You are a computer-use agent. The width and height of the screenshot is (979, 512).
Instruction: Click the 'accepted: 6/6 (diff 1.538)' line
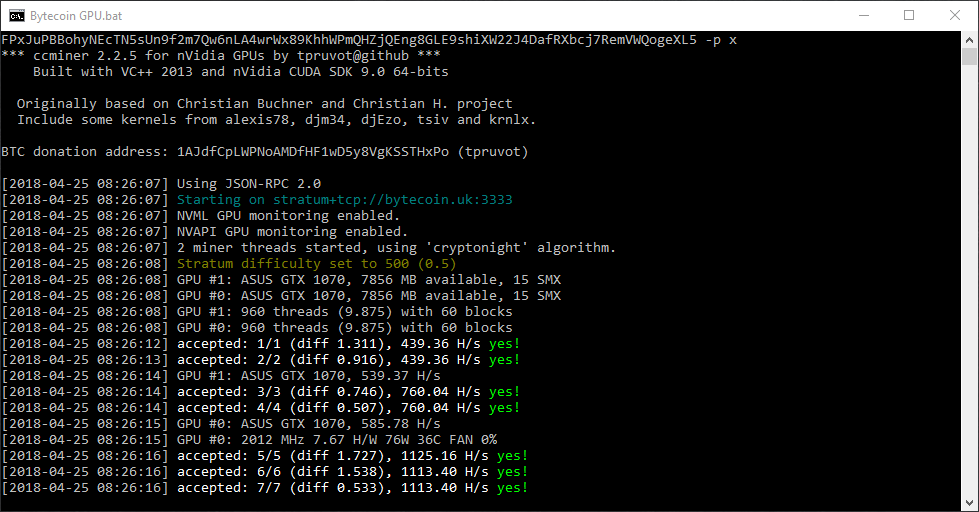(x=265, y=472)
